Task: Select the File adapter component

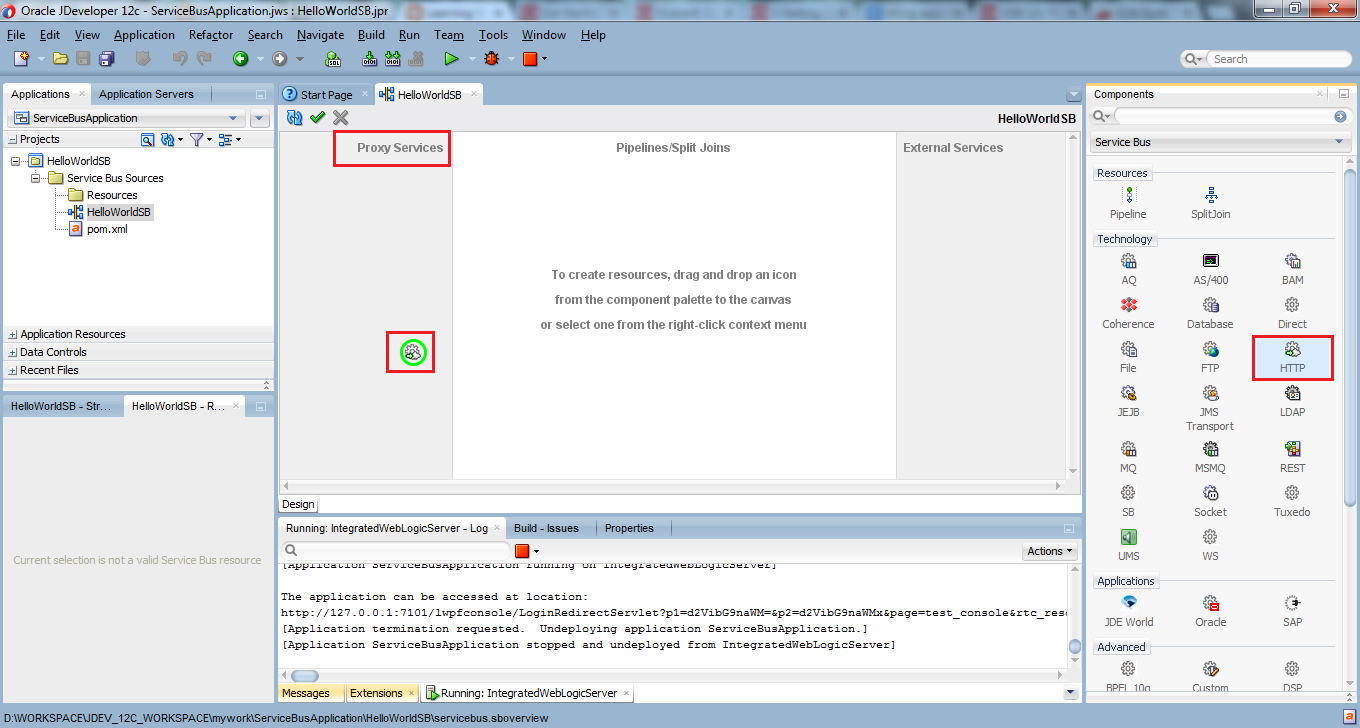Action: click(1128, 356)
